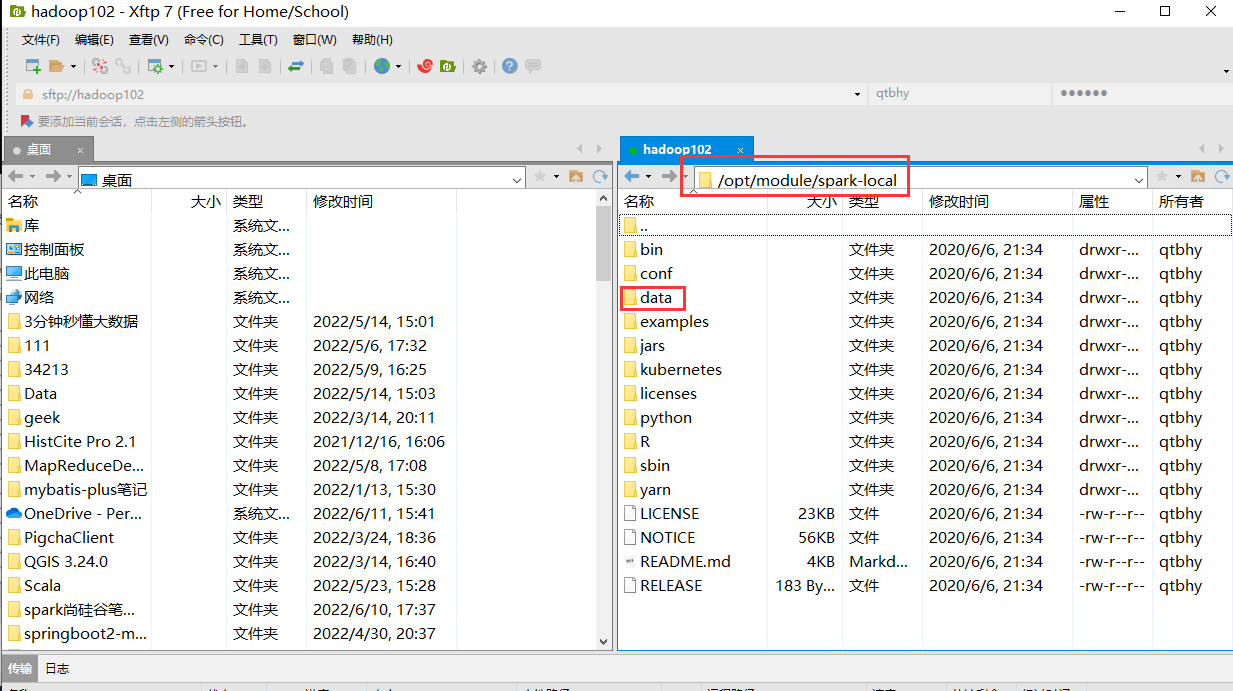
Task: Open the 编辑(E) menu
Action: [x=95, y=39]
